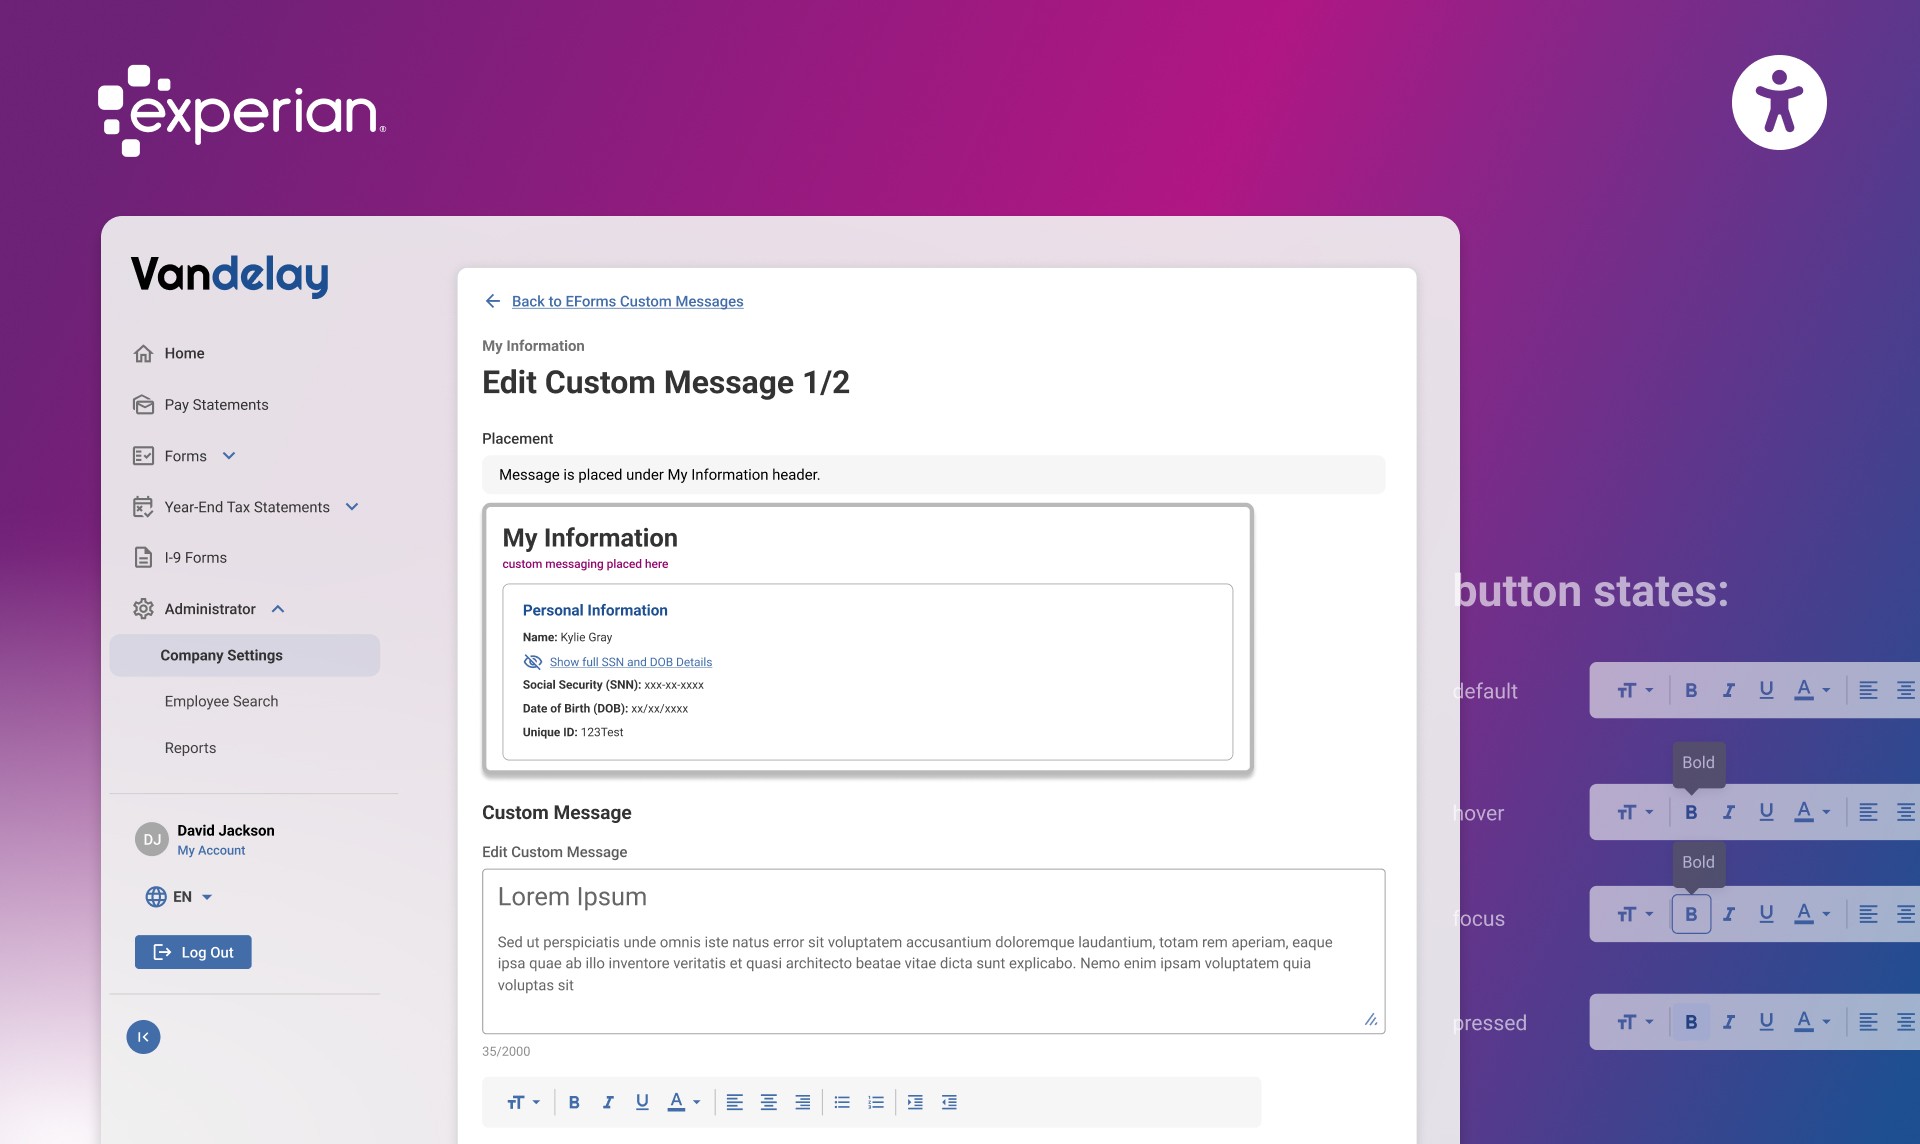Click the DJ avatar circle
The height and width of the screenshot is (1144, 1920).
tap(152, 839)
